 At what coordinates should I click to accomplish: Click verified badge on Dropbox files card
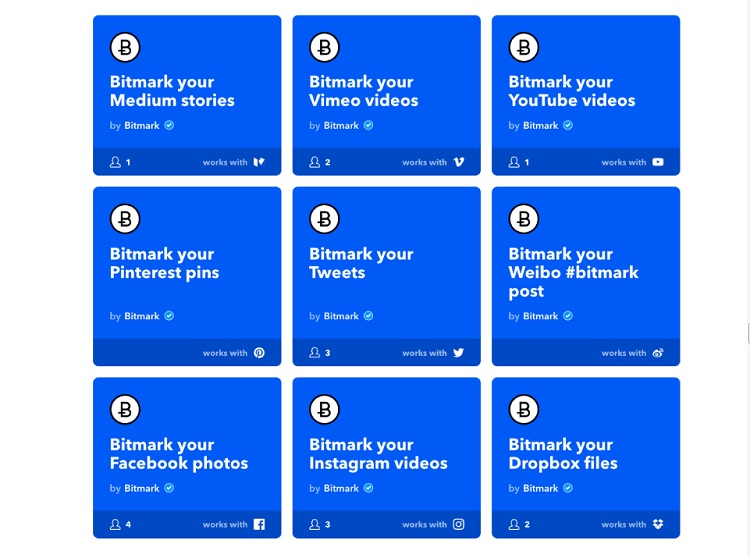[x=568, y=488]
